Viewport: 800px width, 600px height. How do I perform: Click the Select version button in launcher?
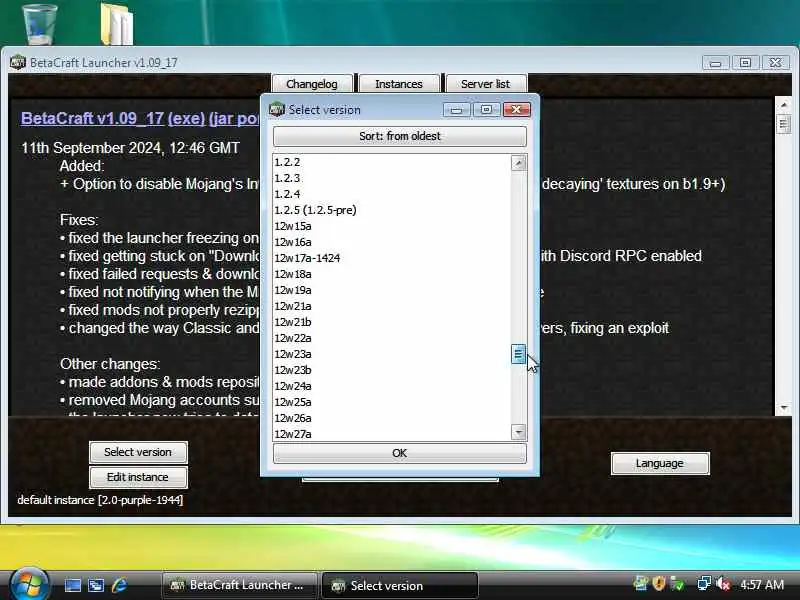[x=138, y=452]
